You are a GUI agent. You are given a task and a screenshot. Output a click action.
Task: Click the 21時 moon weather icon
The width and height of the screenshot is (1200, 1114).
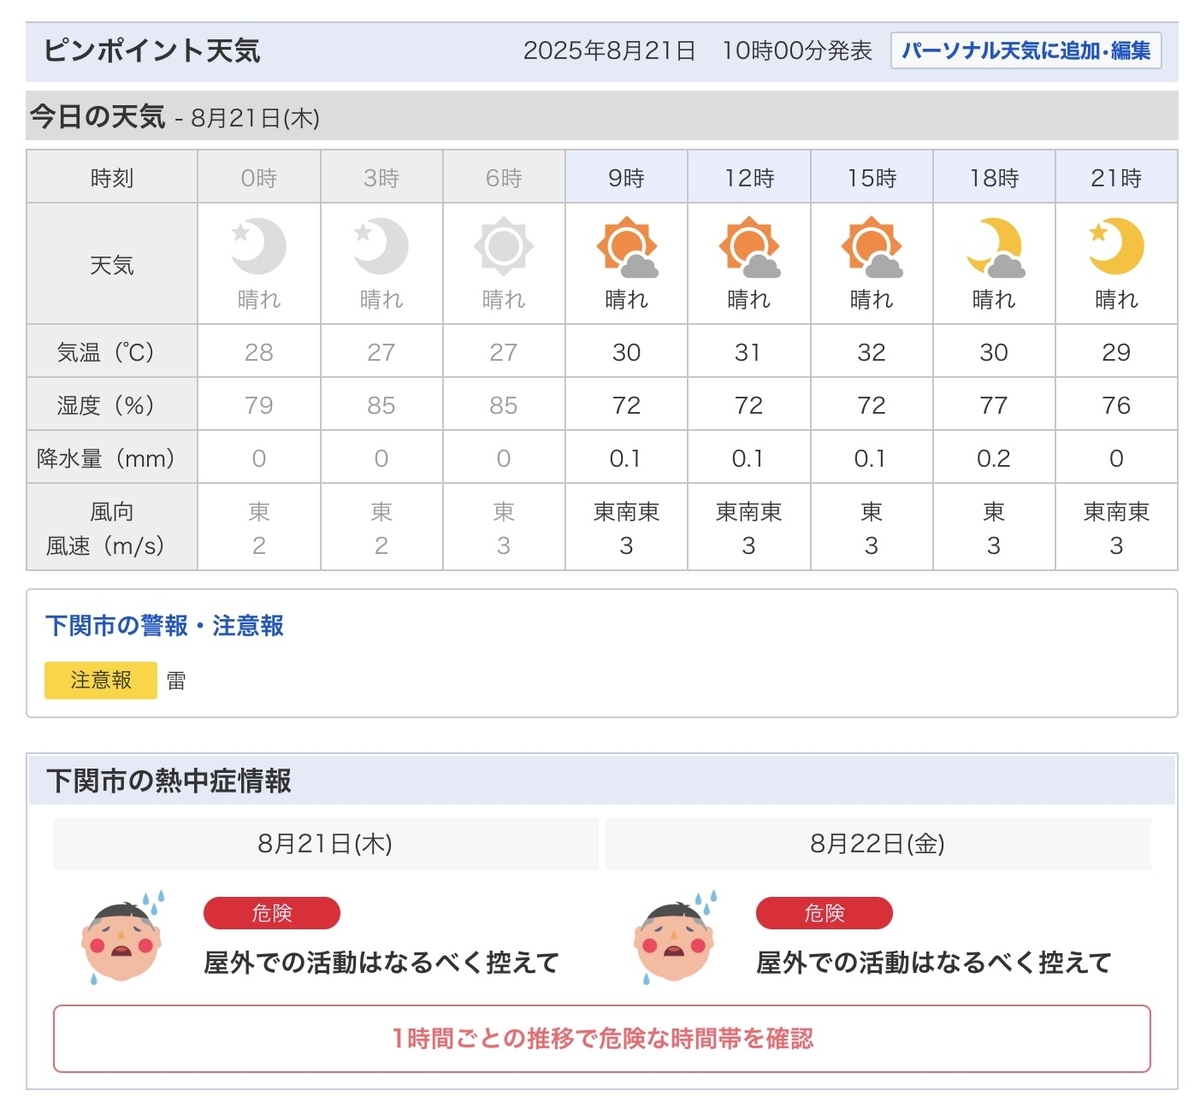tap(1116, 246)
